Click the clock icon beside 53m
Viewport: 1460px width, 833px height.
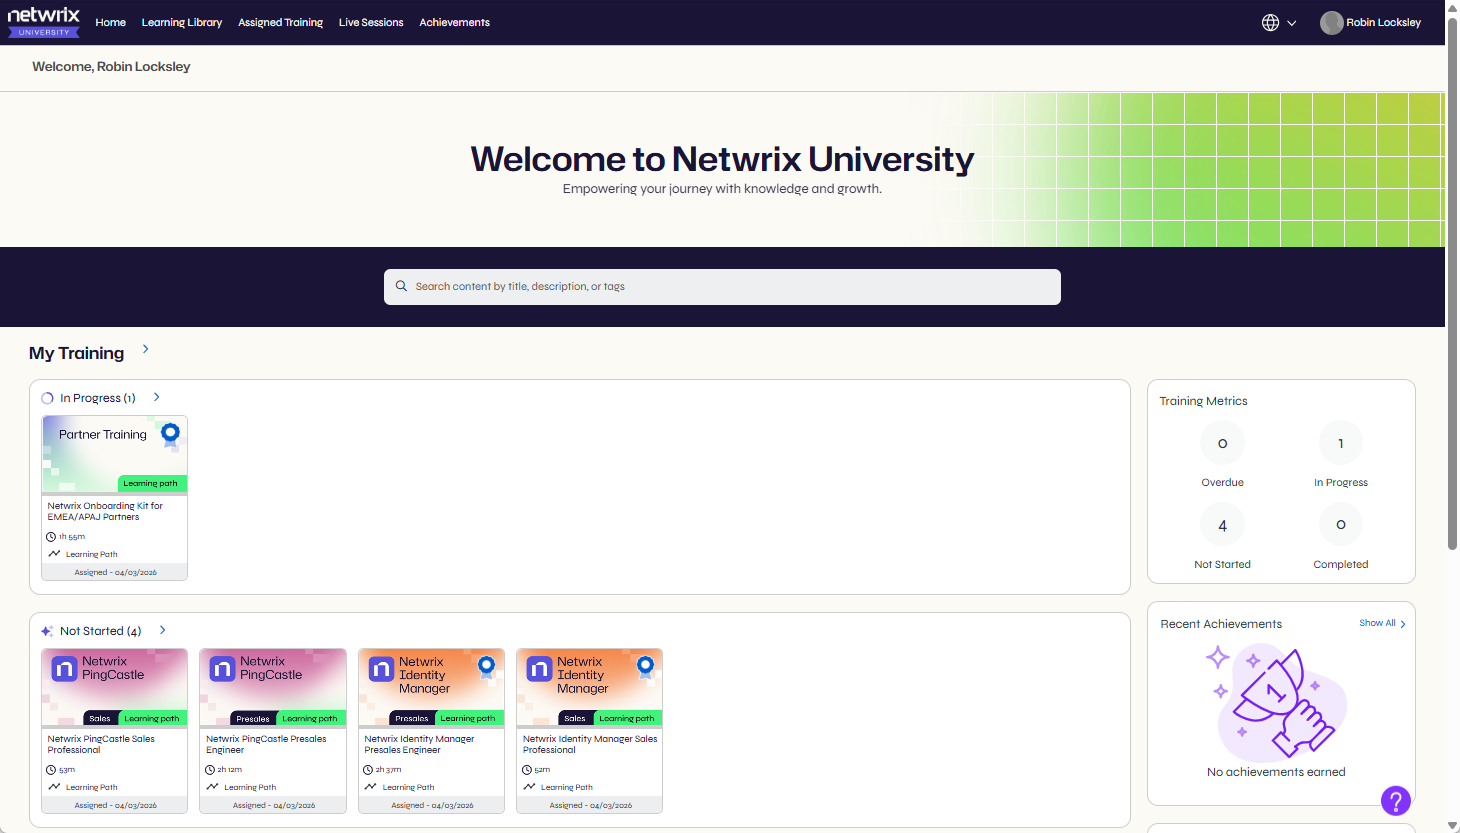pyautogui.click(x=52, y=770)
